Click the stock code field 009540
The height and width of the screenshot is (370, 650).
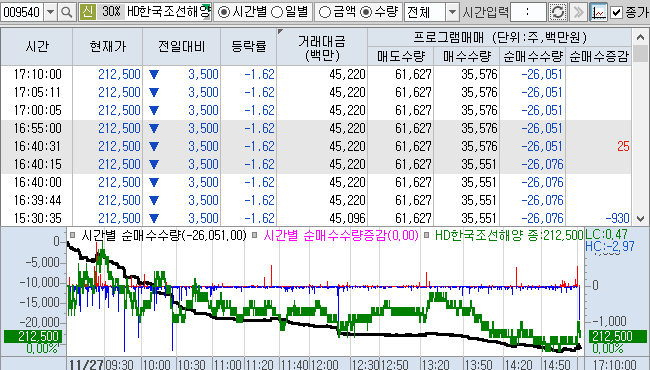22,12
